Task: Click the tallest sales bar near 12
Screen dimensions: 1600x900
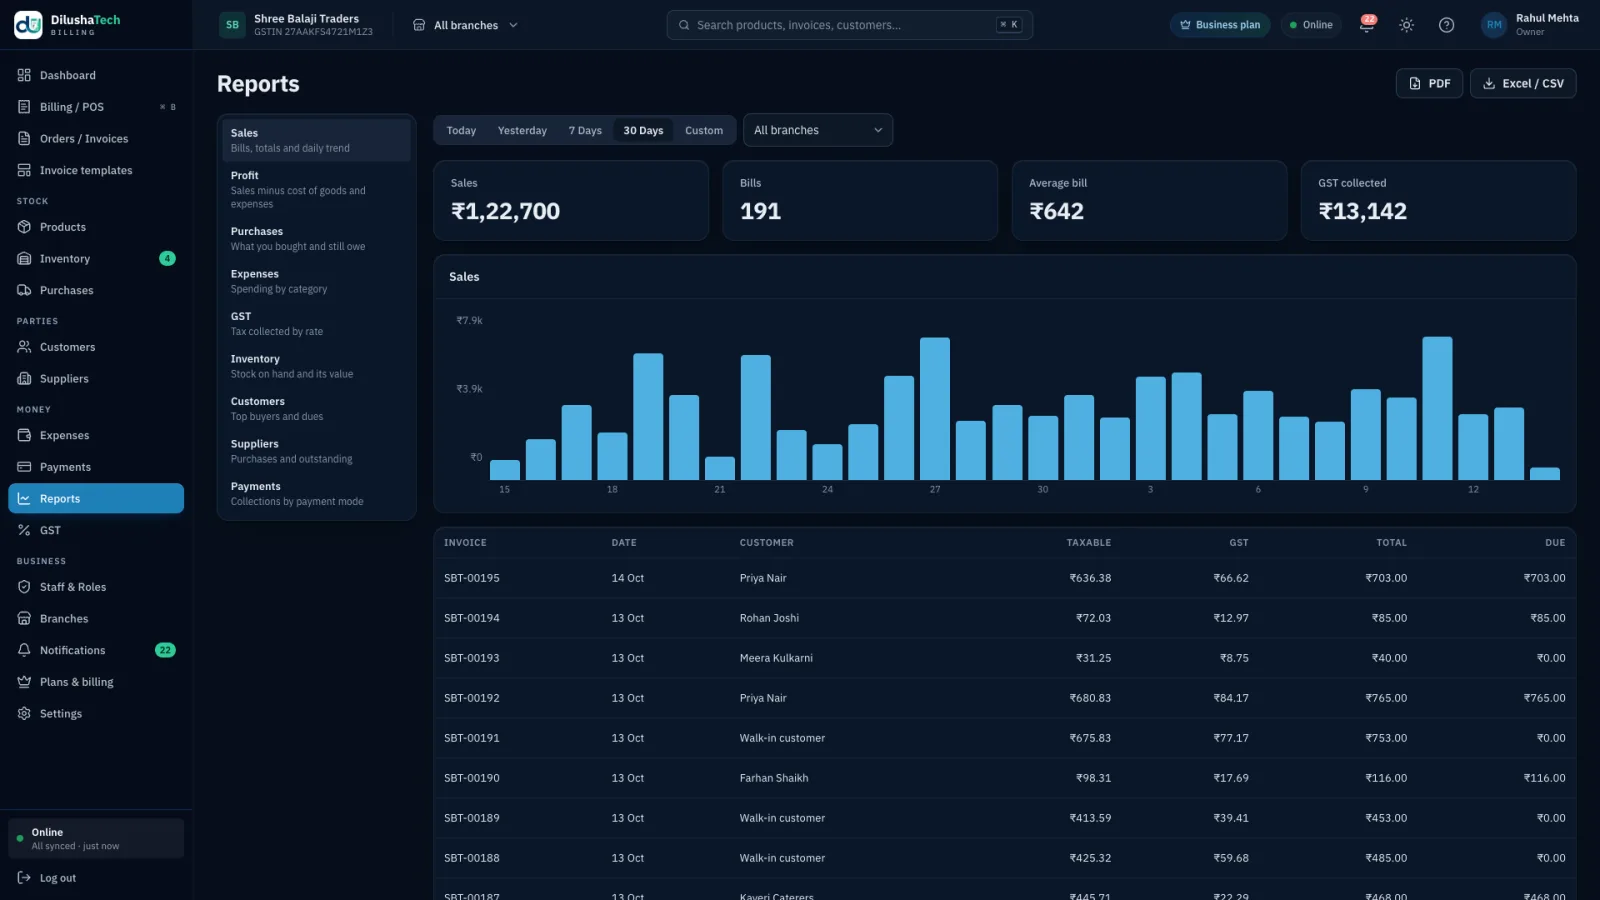Action: (x=1437, y=408)
